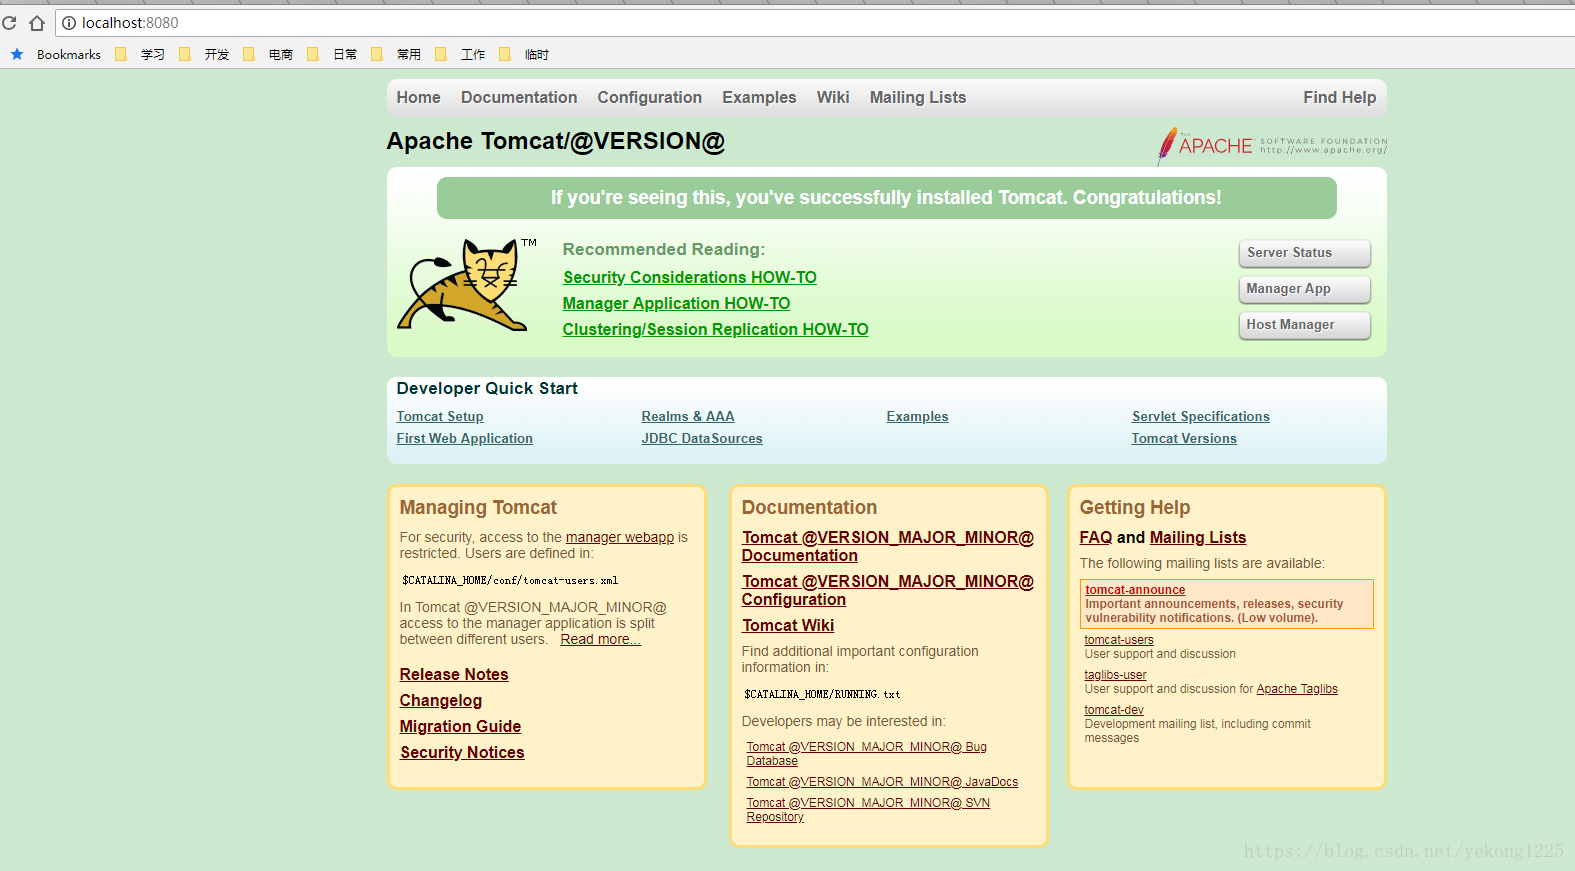Click the Bookmarks star icon
This screenshot has width=1575, height=871.
tap(17, 54)
